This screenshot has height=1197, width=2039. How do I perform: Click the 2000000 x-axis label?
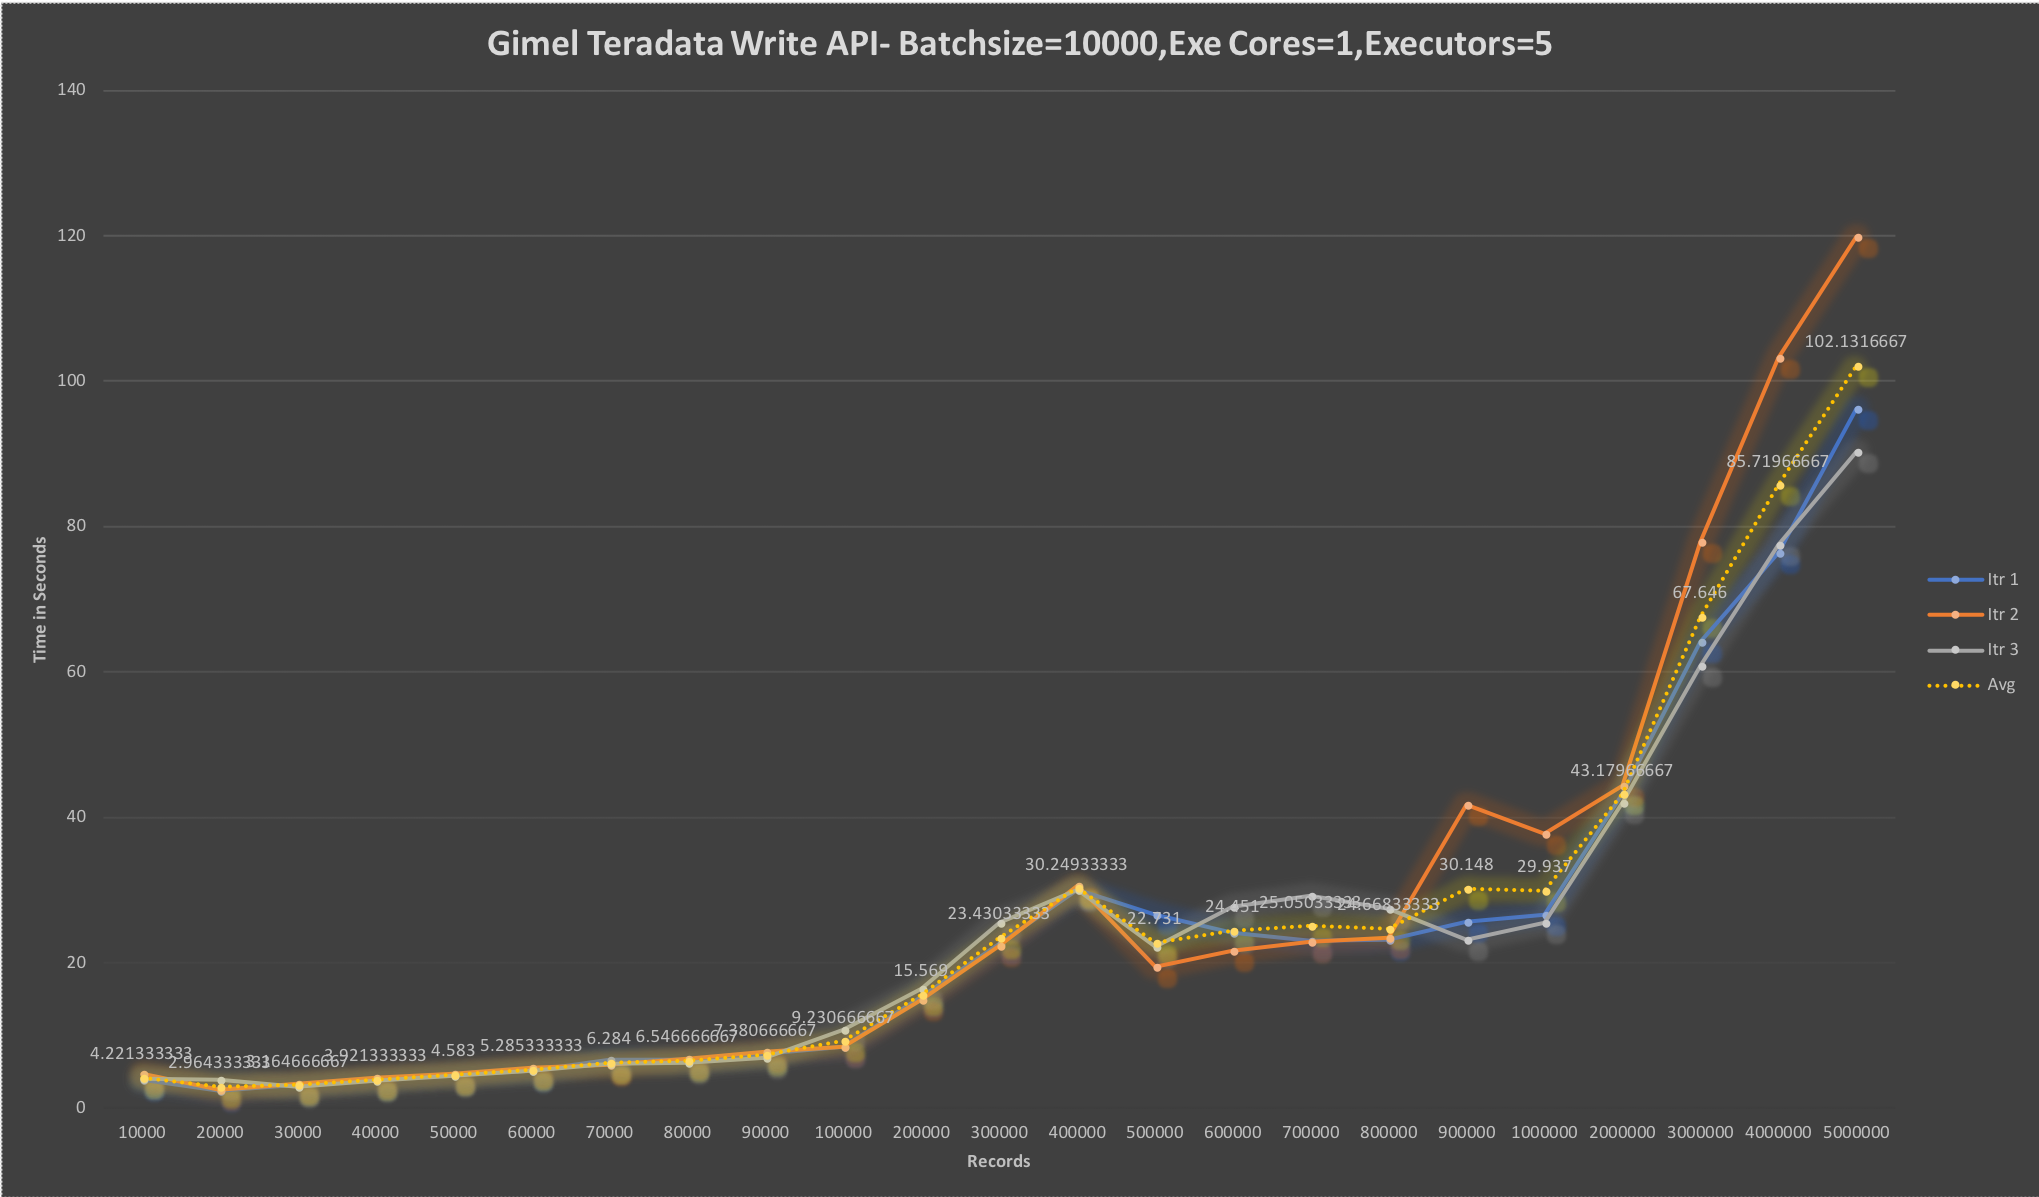click(x=1622, y=1132)
